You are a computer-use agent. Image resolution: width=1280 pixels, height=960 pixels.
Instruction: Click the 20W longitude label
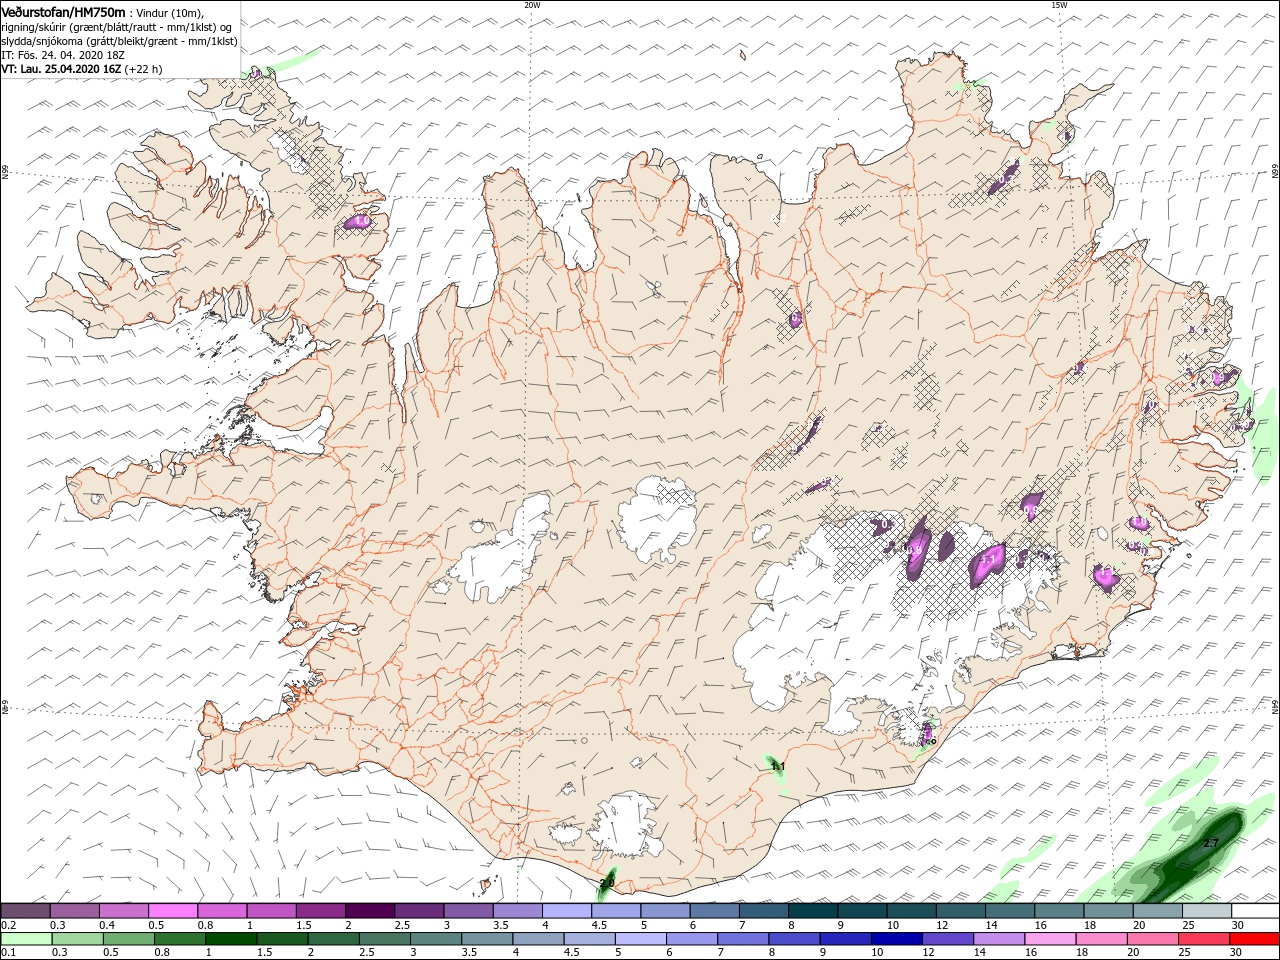tap(532, 5)
